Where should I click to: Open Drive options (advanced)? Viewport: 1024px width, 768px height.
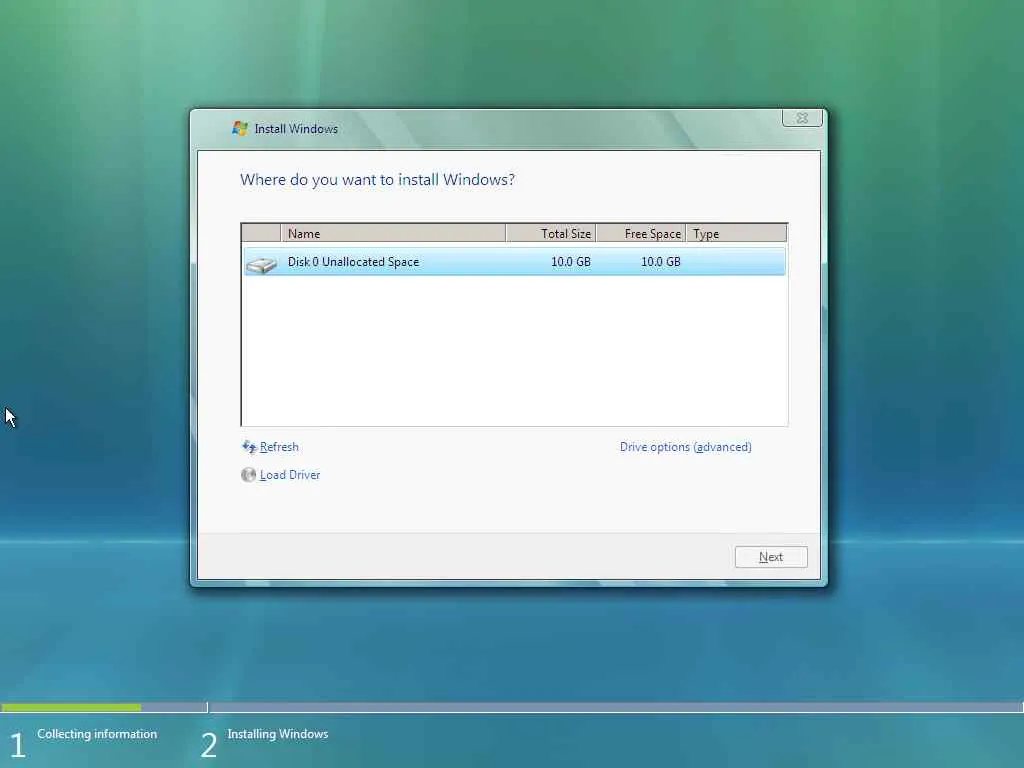tap(686, 447)
